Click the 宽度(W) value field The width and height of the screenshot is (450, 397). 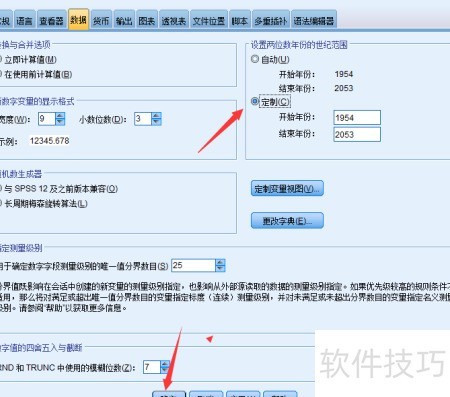(46, 119)
